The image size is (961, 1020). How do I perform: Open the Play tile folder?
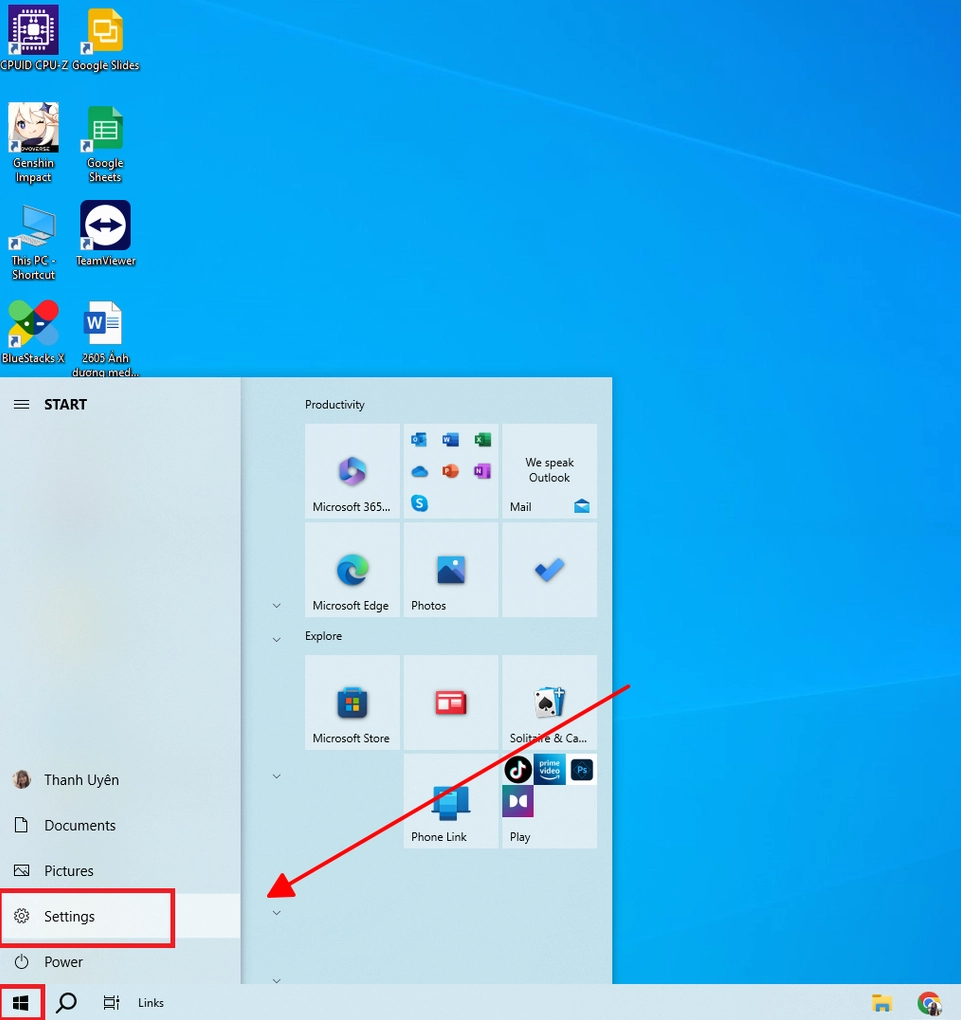pos(549,801)
